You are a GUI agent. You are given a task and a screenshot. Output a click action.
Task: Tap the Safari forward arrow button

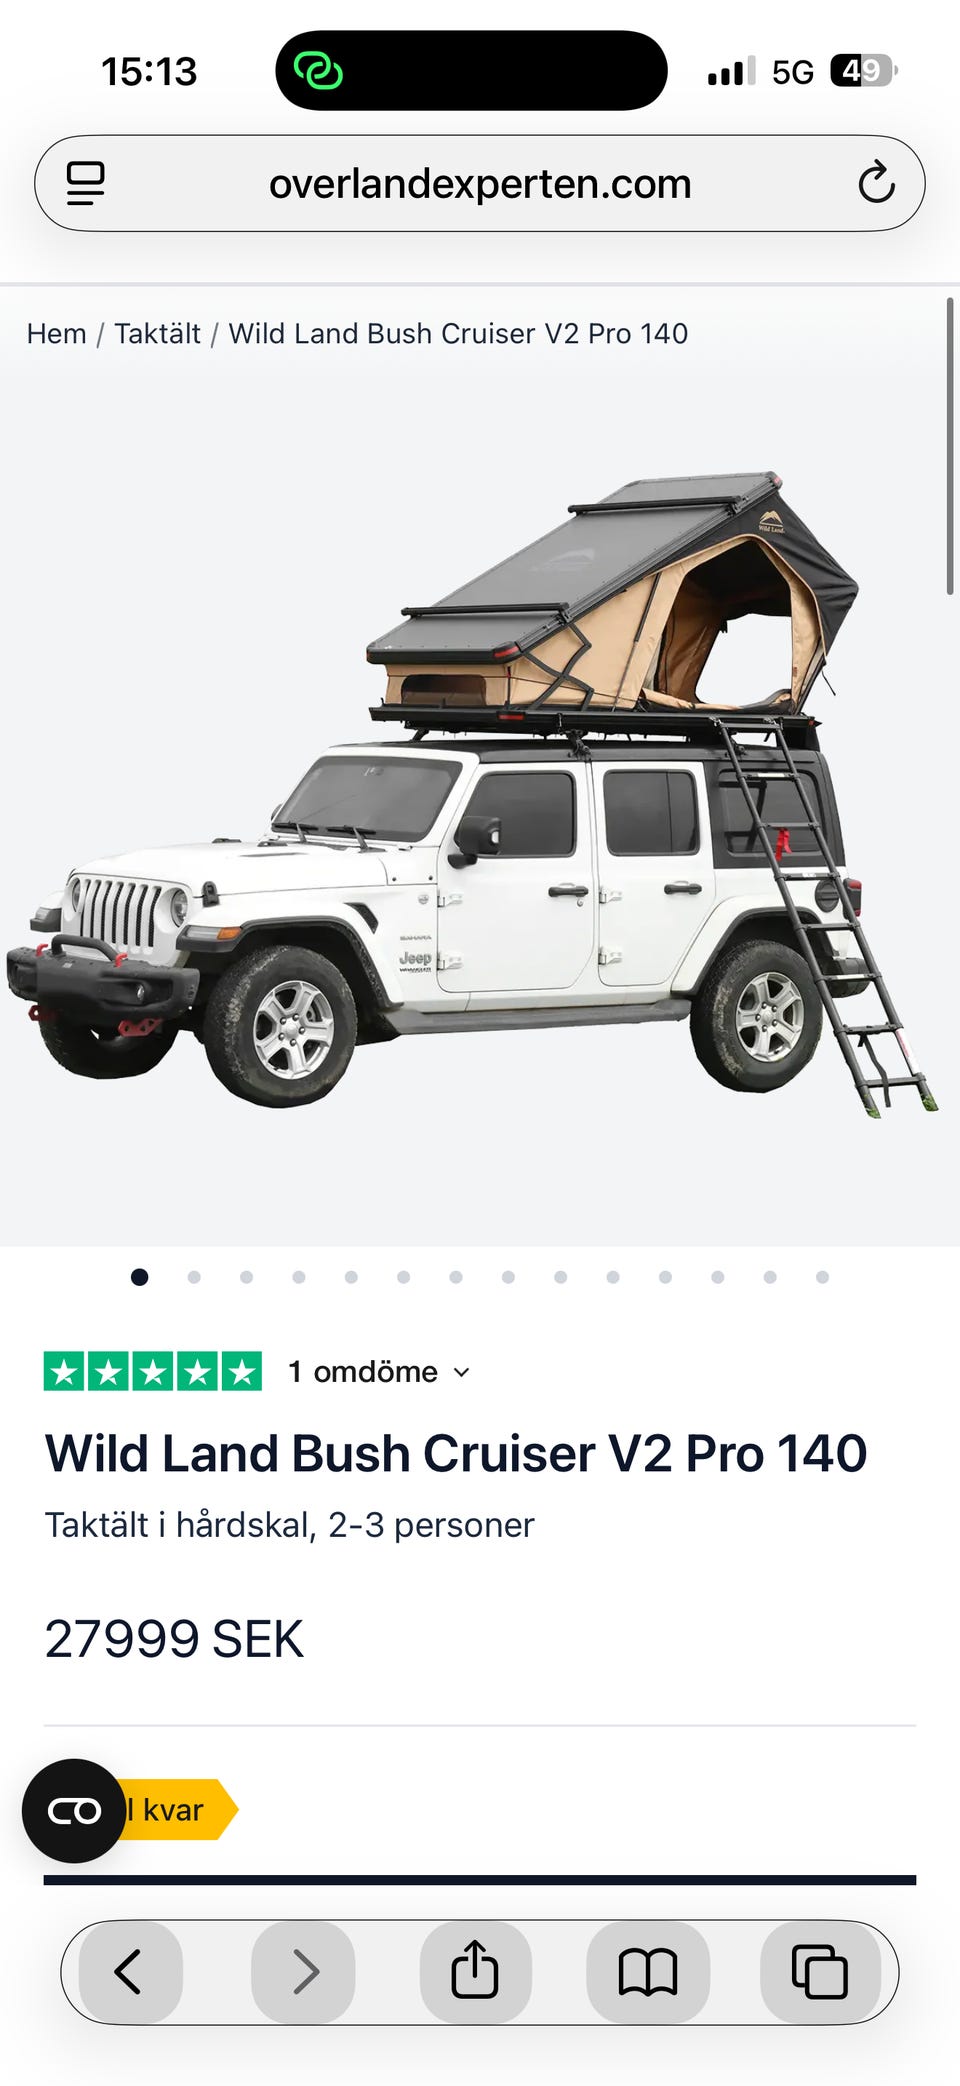(x=304, y=1972)
